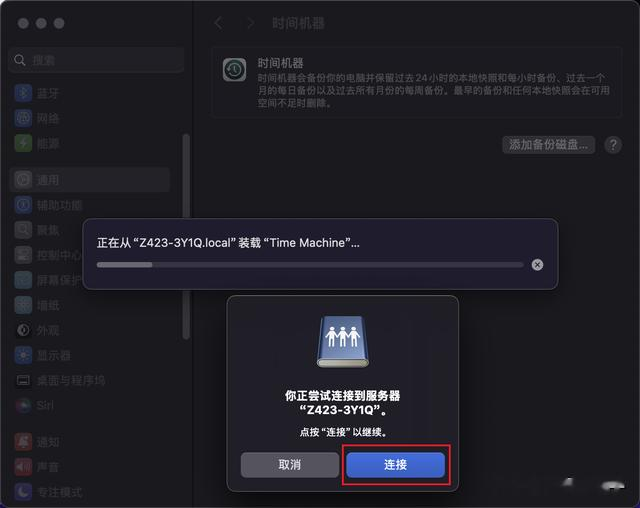
Task: Click the 连接 connect button
Action: pyautogui.click(x=395, y=464)
